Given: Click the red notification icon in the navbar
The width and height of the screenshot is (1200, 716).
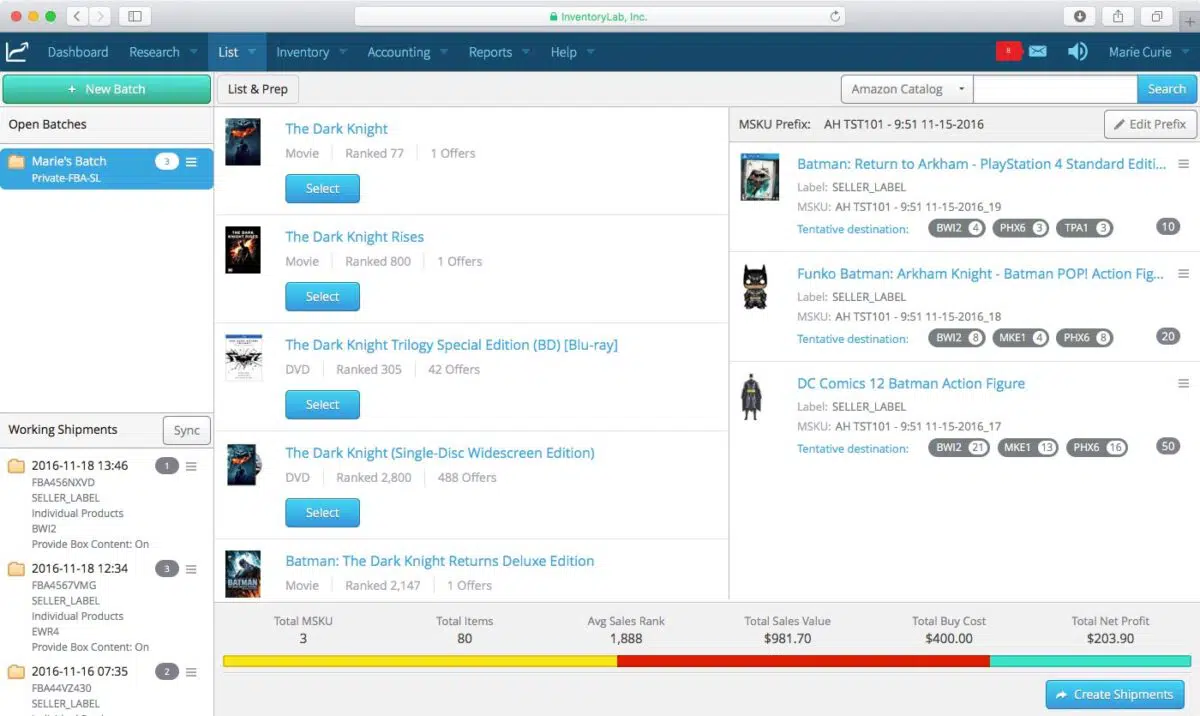Looking at the screenshot, I should click(1008, 51).
